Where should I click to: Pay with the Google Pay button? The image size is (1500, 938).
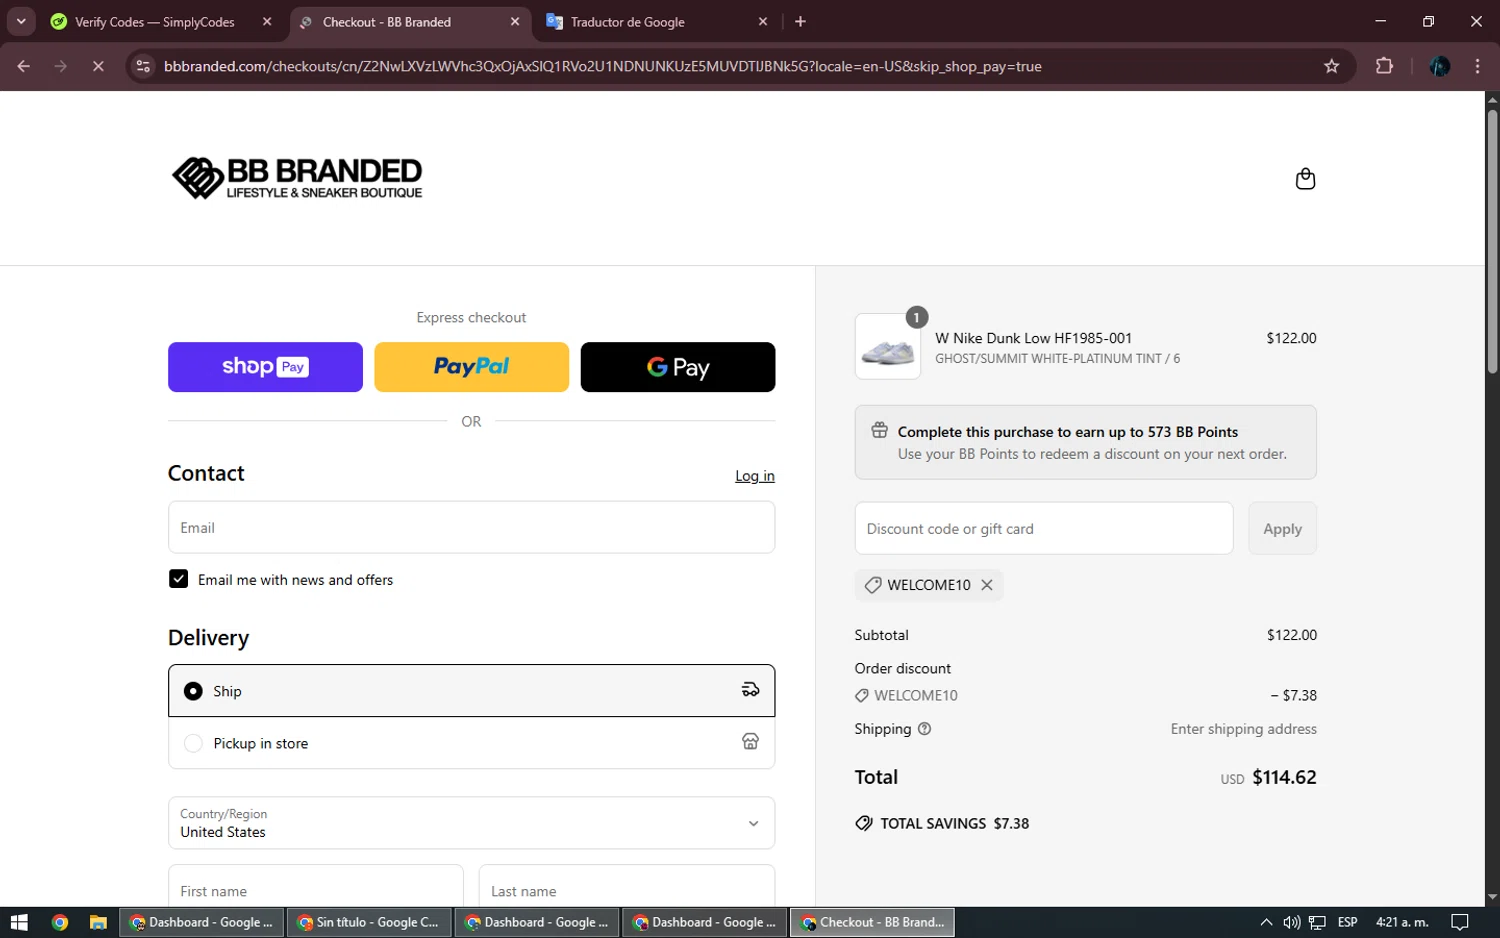[x=678, y=367]
